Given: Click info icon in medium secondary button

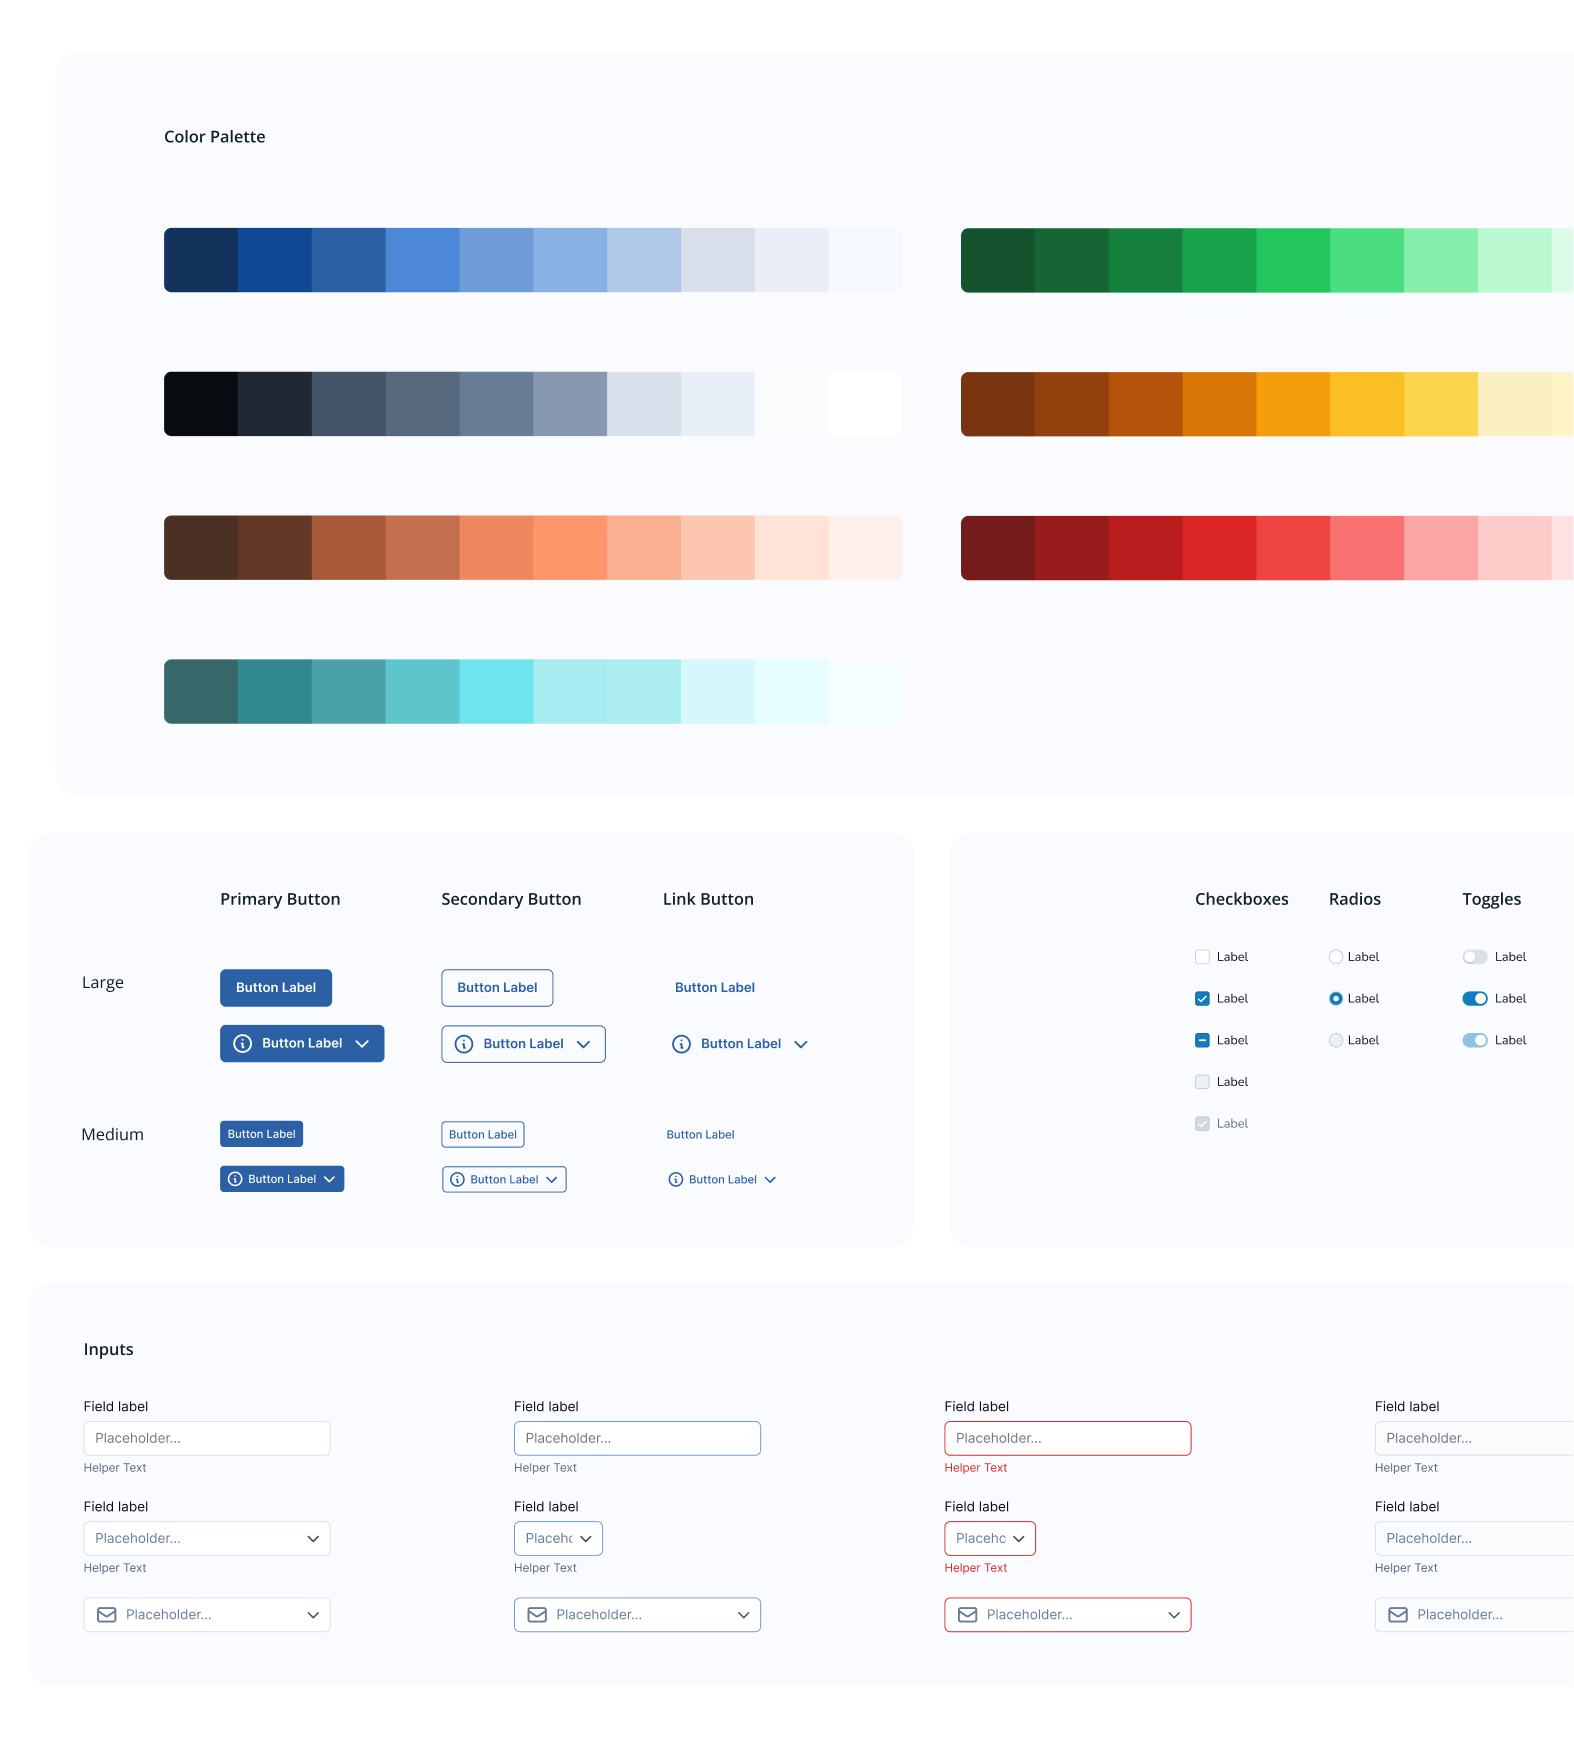Looking at the screenshot, I should click(x=457, y=1180).
